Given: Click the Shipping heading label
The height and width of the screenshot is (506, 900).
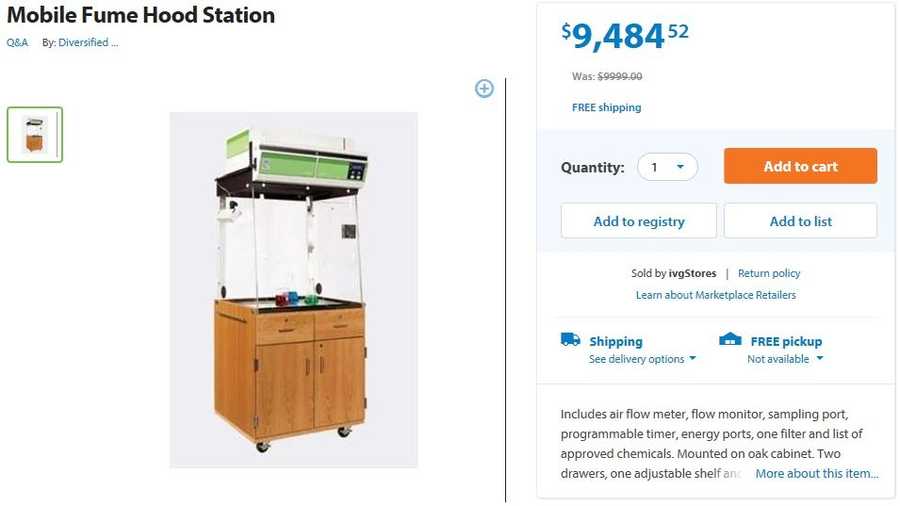Looking at the screenshot, I should [x=616, y=341].
